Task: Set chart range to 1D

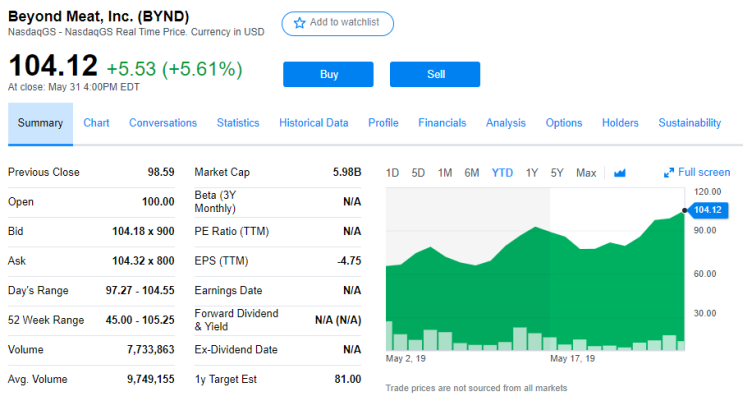Action: point(392,173)
